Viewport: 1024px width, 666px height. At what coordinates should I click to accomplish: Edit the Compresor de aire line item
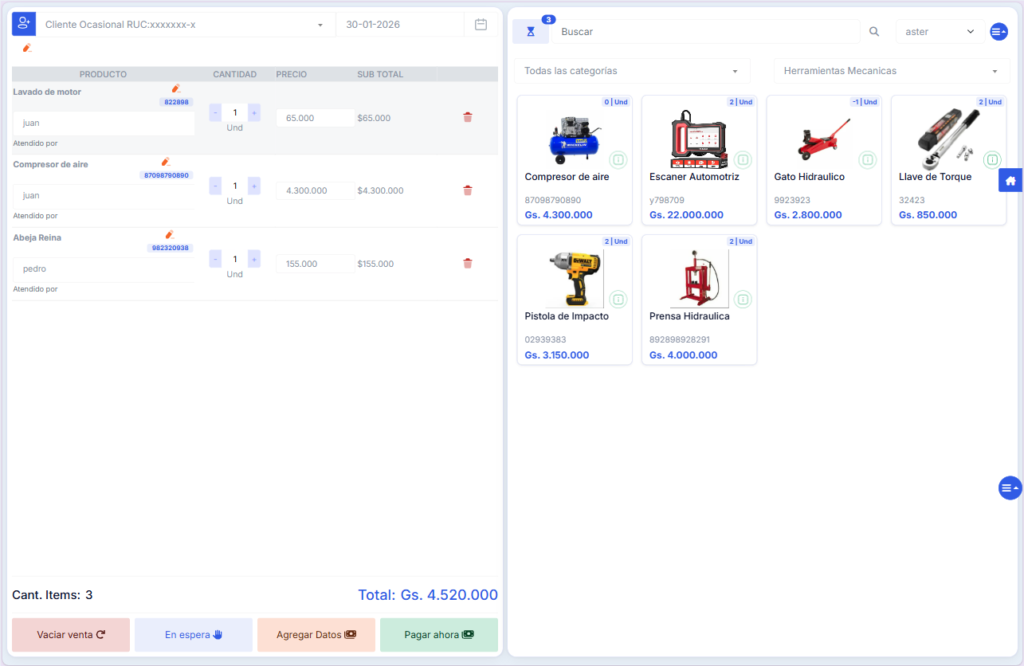(166, 161)
